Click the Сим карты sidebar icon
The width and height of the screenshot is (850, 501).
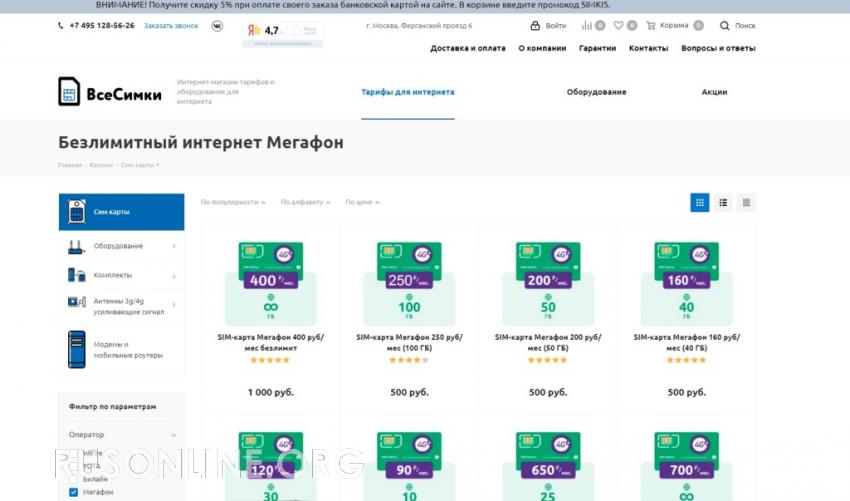pos(76,211)
